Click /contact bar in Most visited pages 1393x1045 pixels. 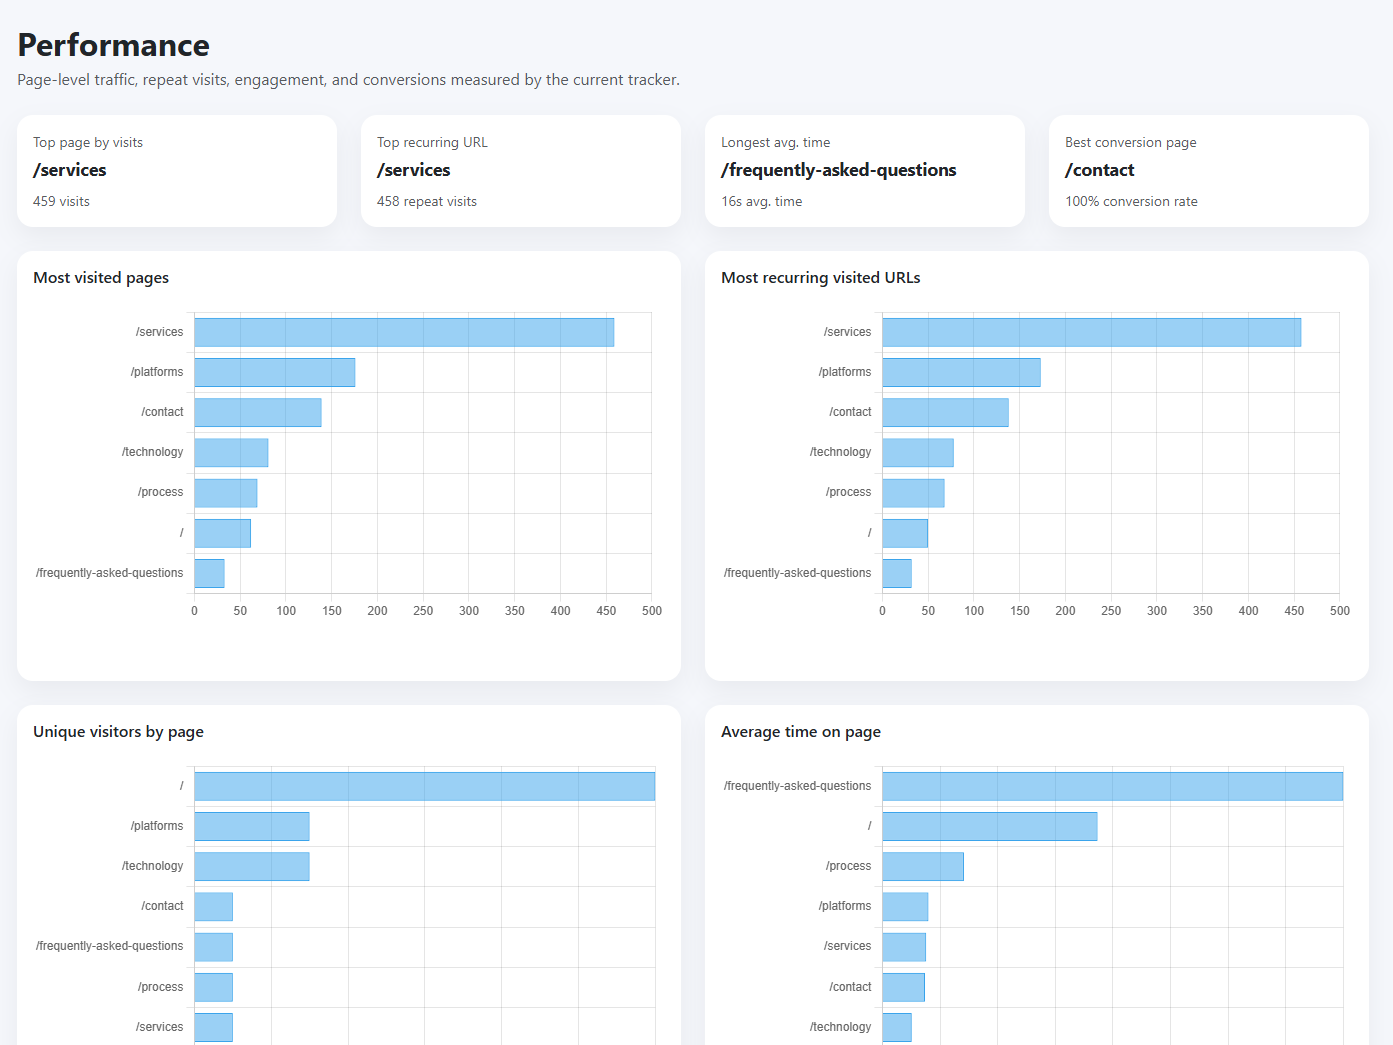pyautogui.click(x=258, y=412)
